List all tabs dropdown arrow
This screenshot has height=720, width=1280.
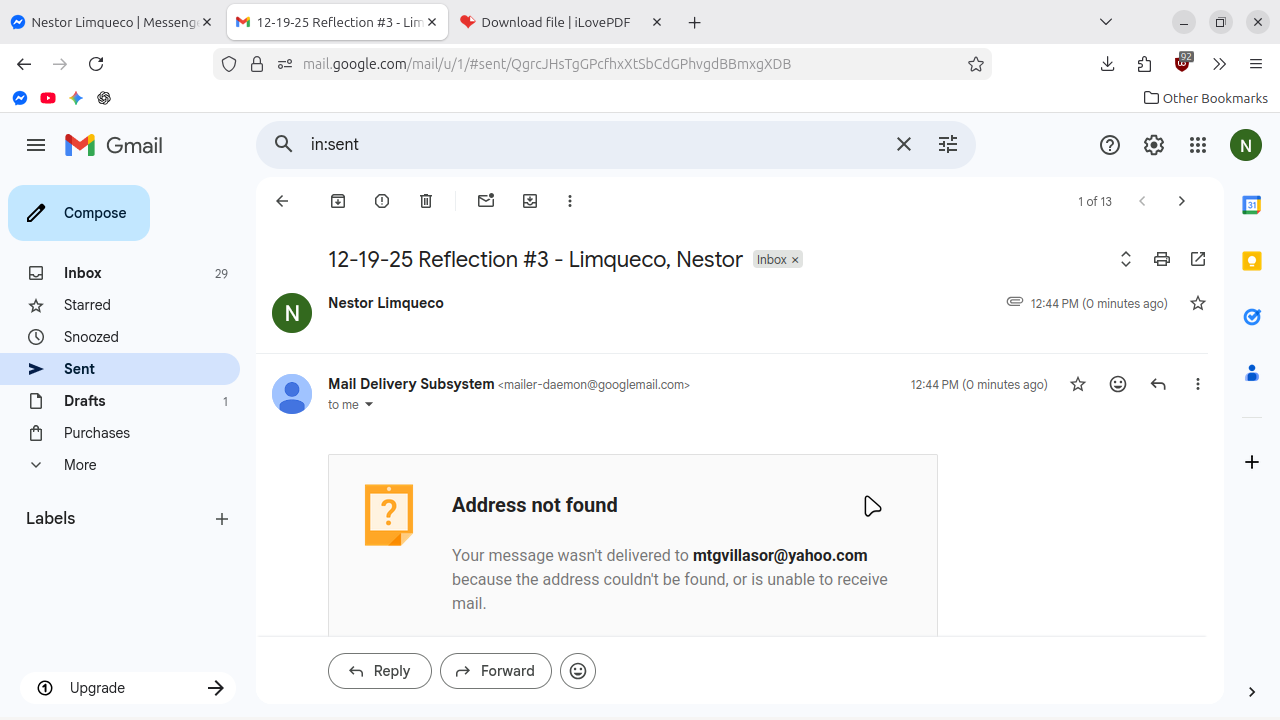click(x=1106, y=22)
